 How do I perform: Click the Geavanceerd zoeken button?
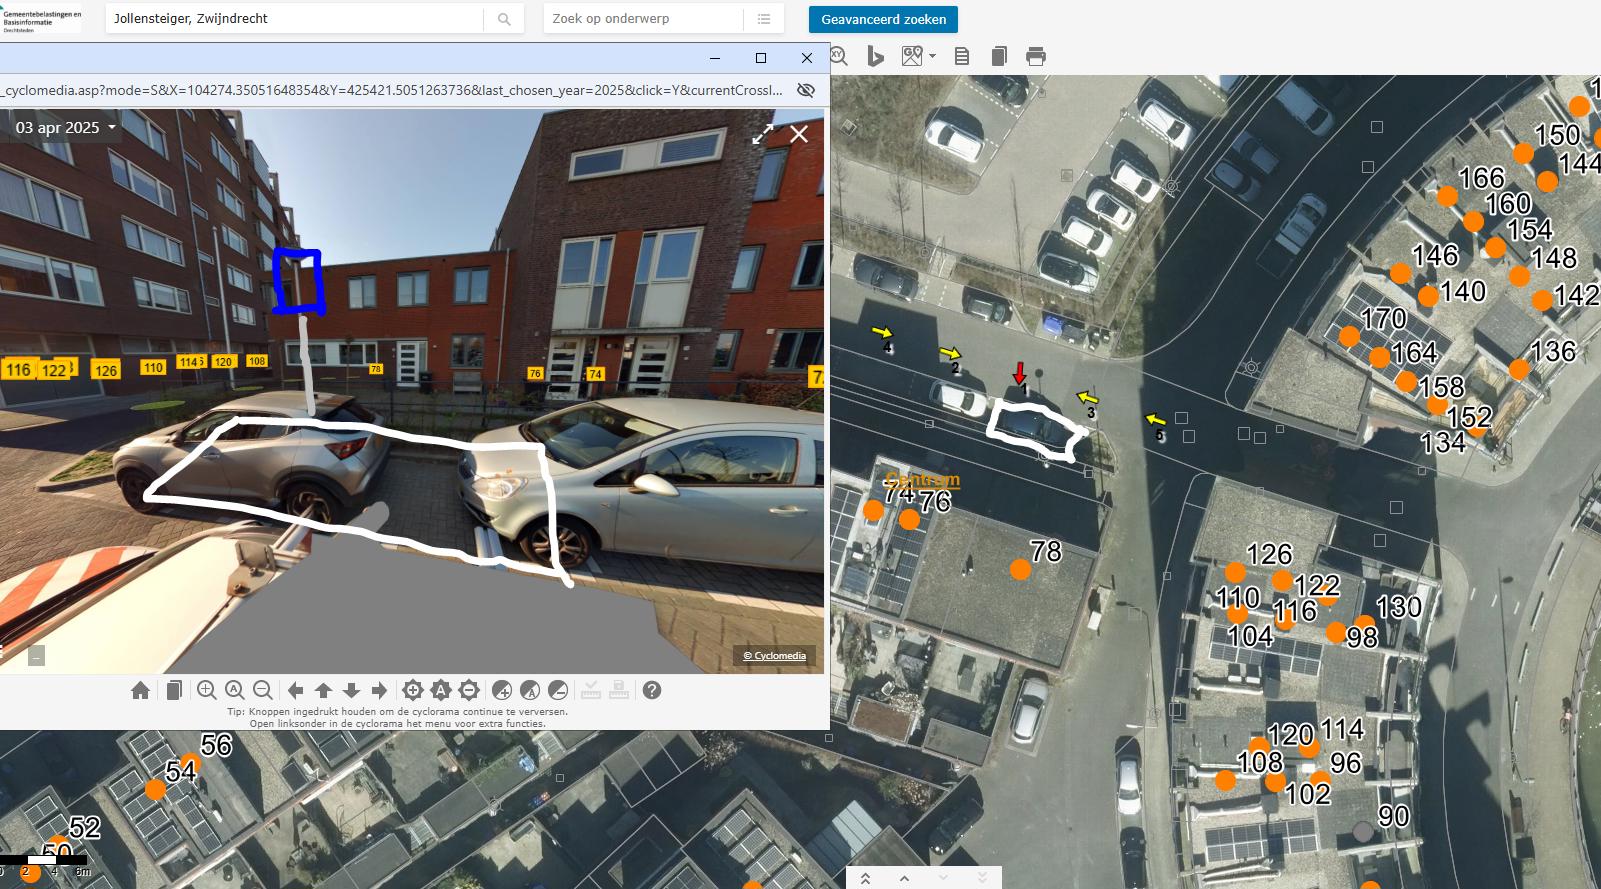click(883, 19)
